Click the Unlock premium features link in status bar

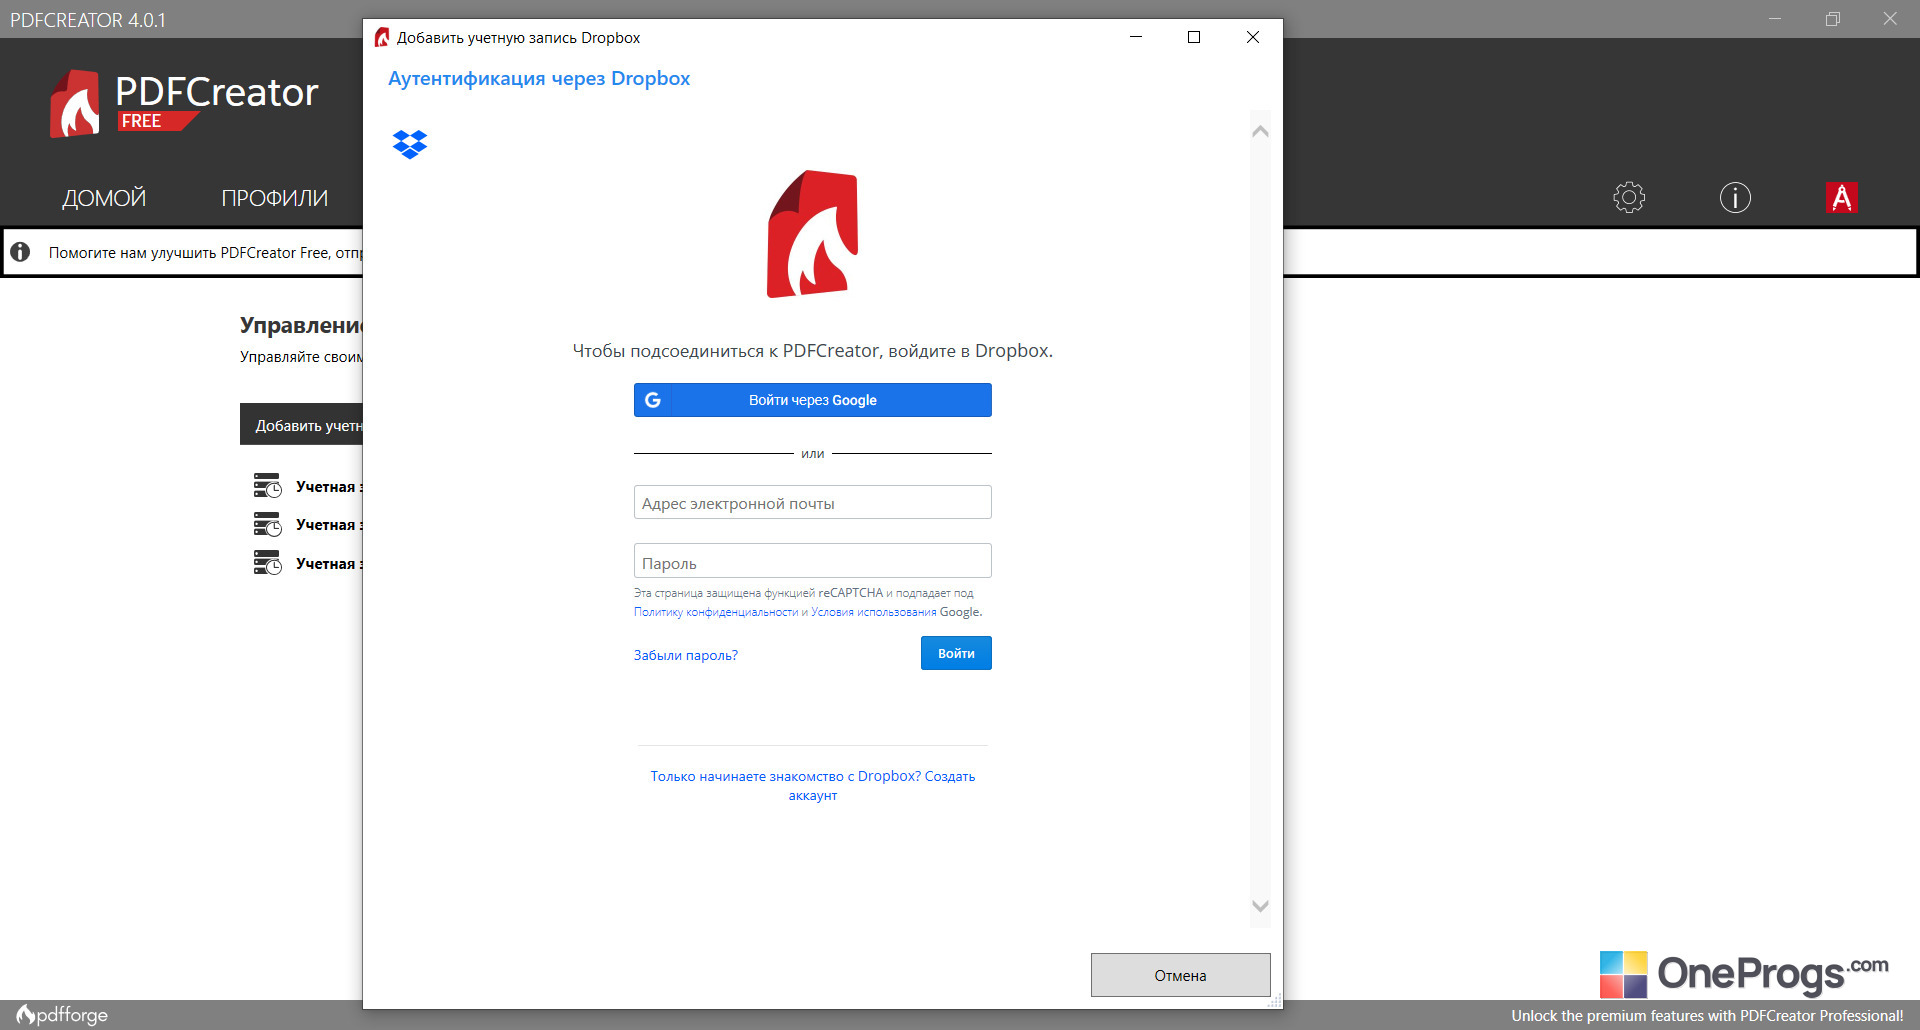pyautogui.click(x=1707, y=1016)
